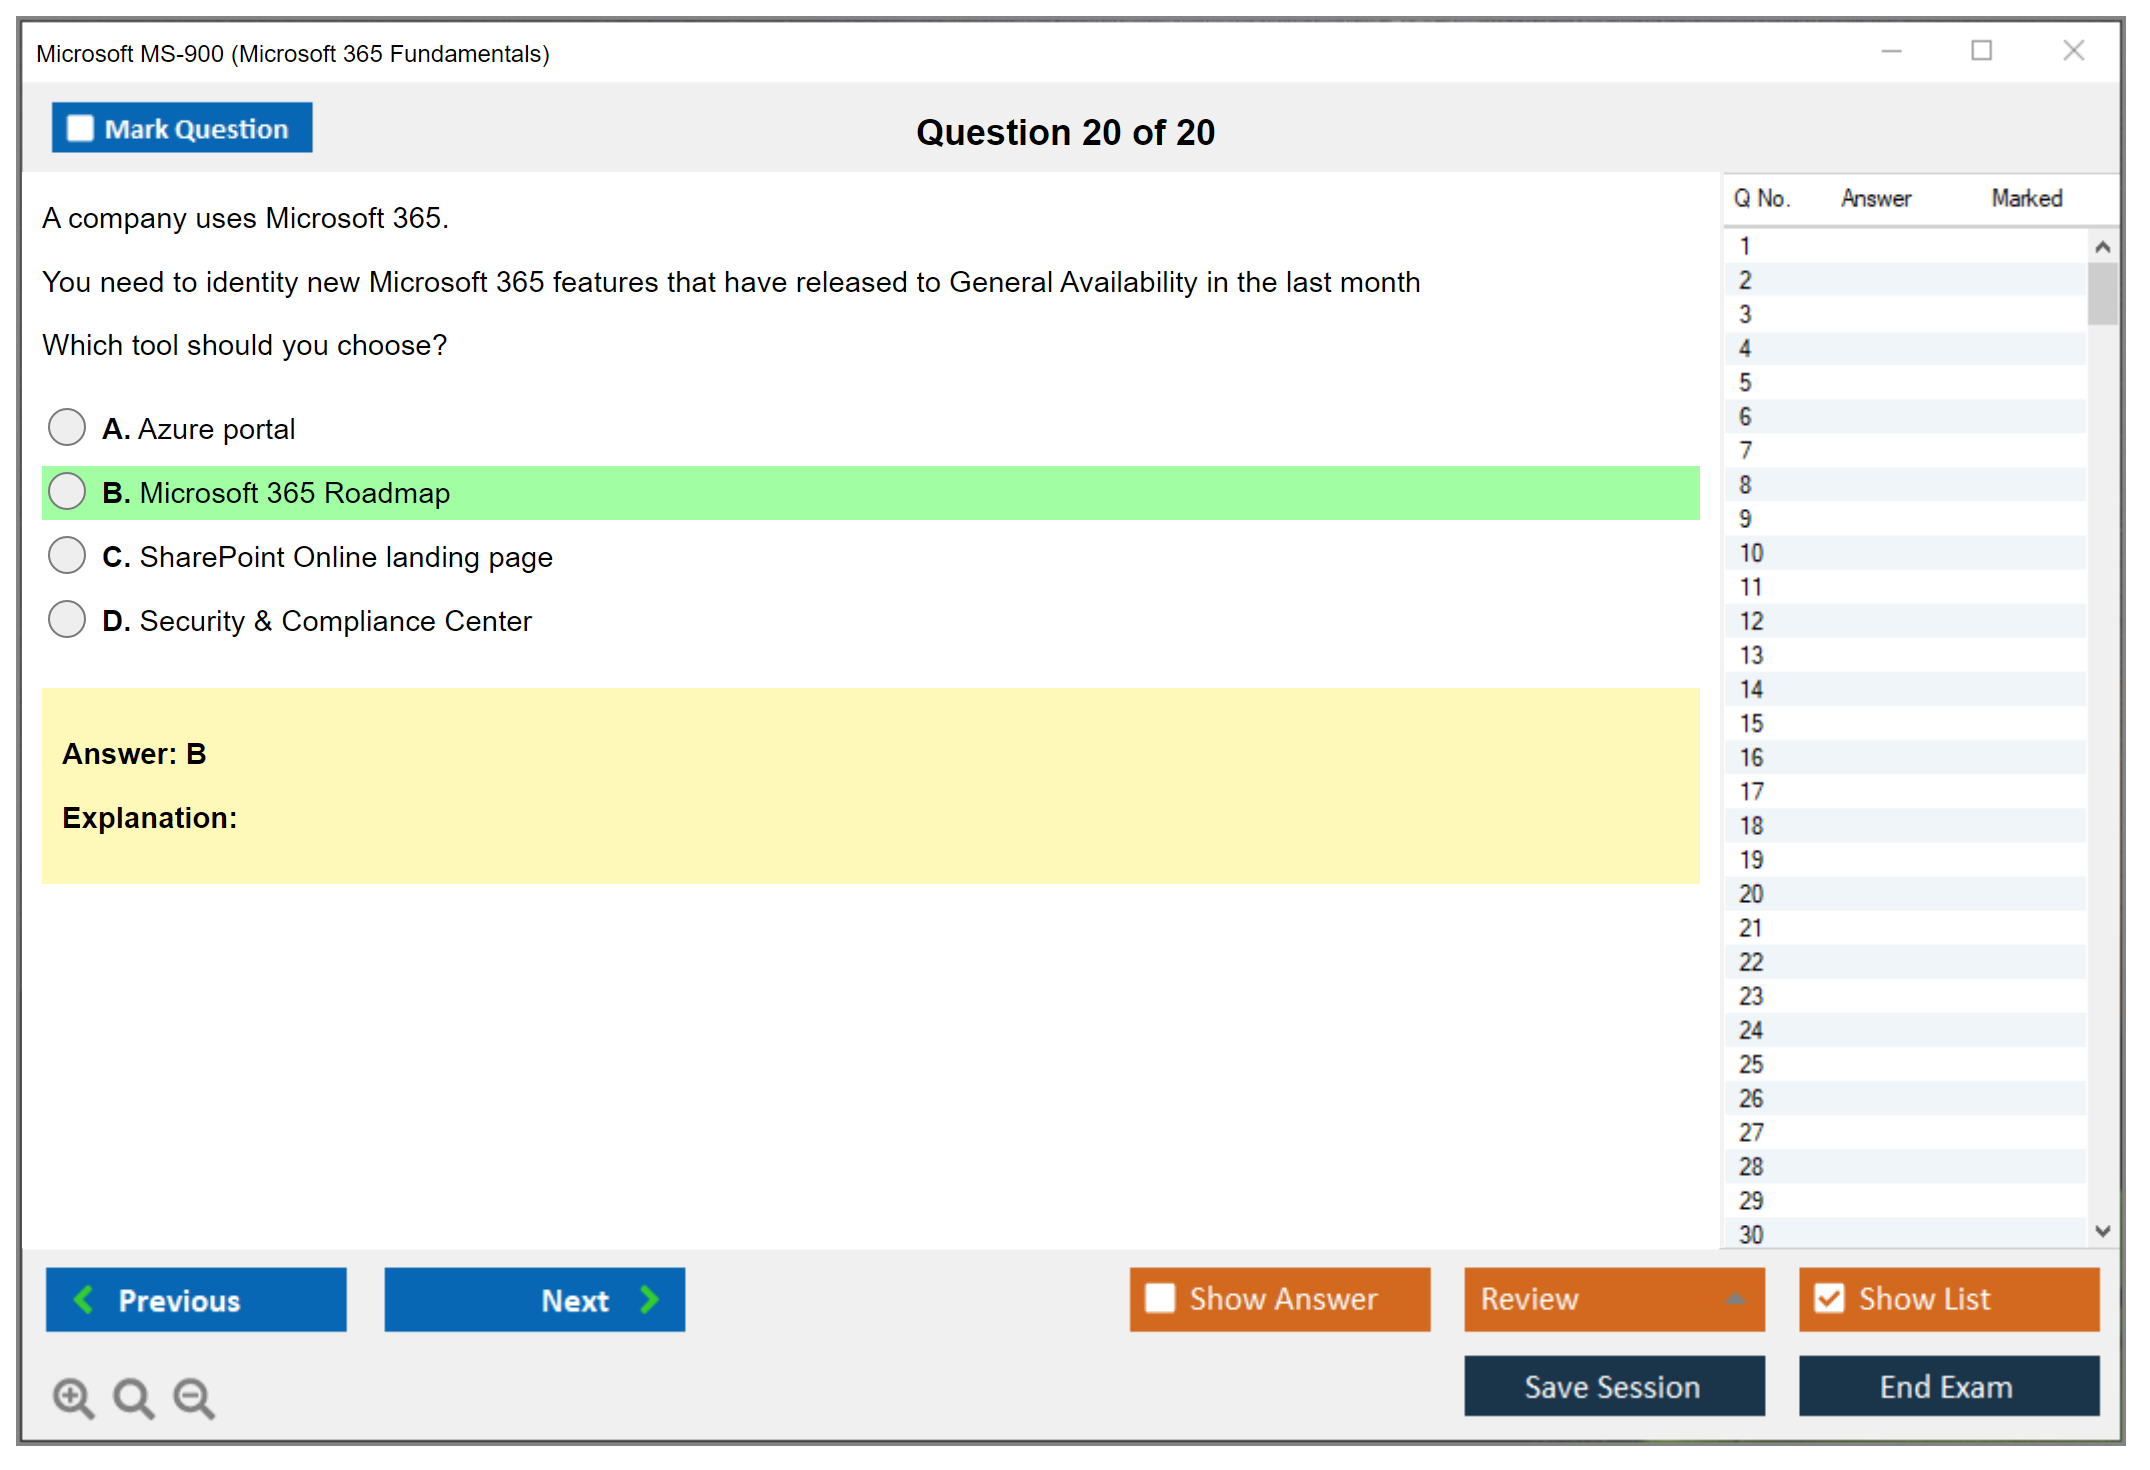Click the zoom in magnifier icon
The image size is (2150, 1470).
73,1397
